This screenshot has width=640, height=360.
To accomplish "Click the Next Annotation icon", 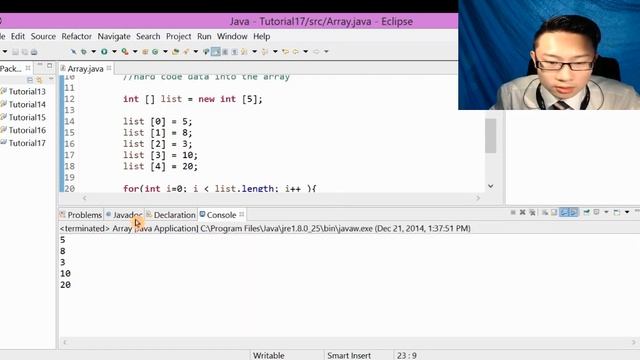I will (244, 52).
